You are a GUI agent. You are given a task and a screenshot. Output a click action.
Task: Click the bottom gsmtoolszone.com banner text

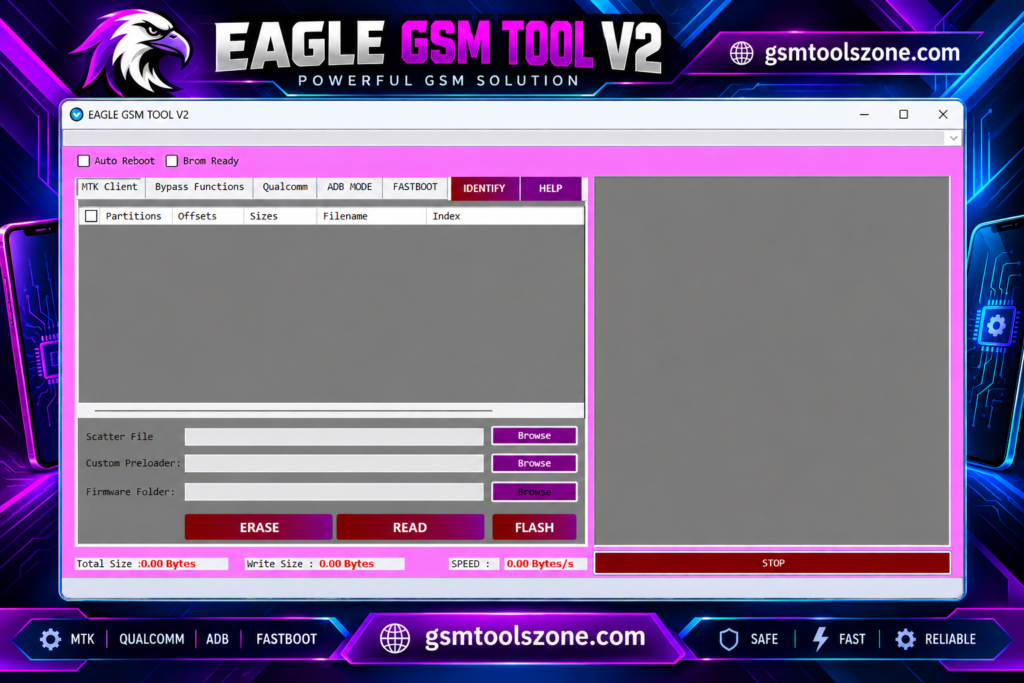[535, 637]
